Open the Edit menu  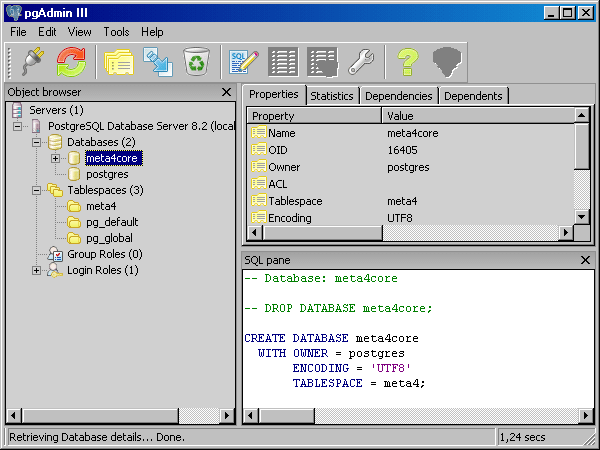[47, 32]
